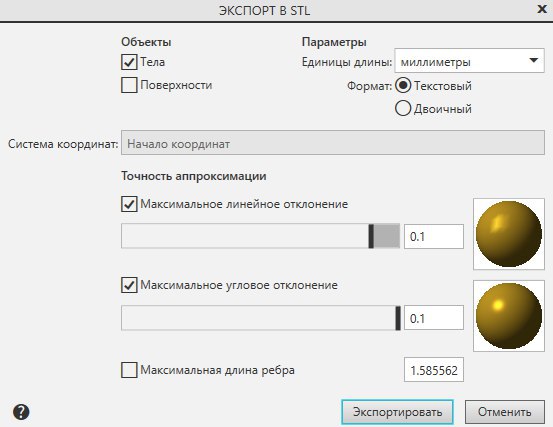The height and width of the screenshot is (427, 553).
Task: Click the Экспортировать button
Action: click(x=397, y=412)
